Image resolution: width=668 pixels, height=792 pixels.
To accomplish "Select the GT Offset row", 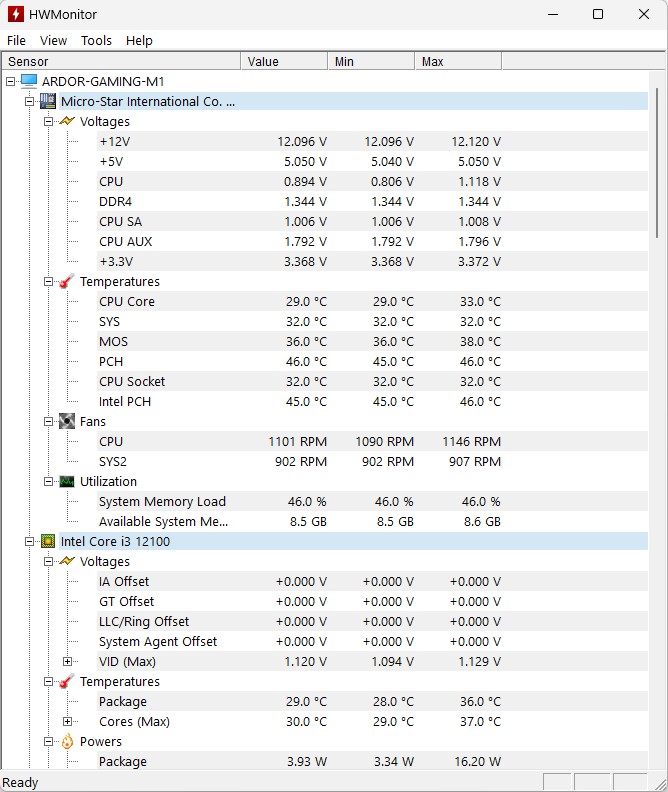I will 372,602.
